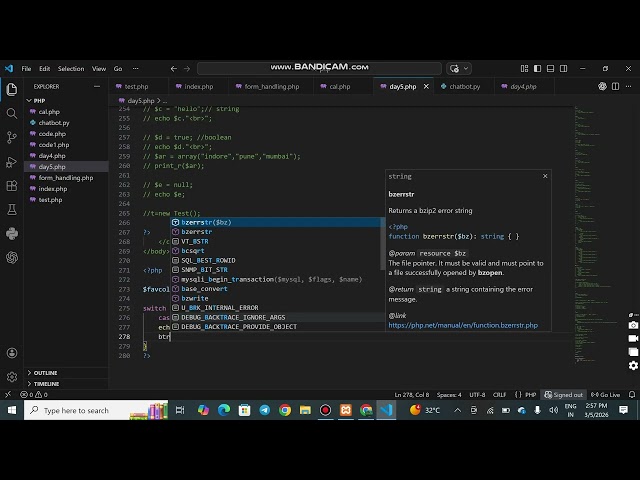Open the Run and Debug view
The width and height of the screenshot is (640, 480).
coord(12,162)
